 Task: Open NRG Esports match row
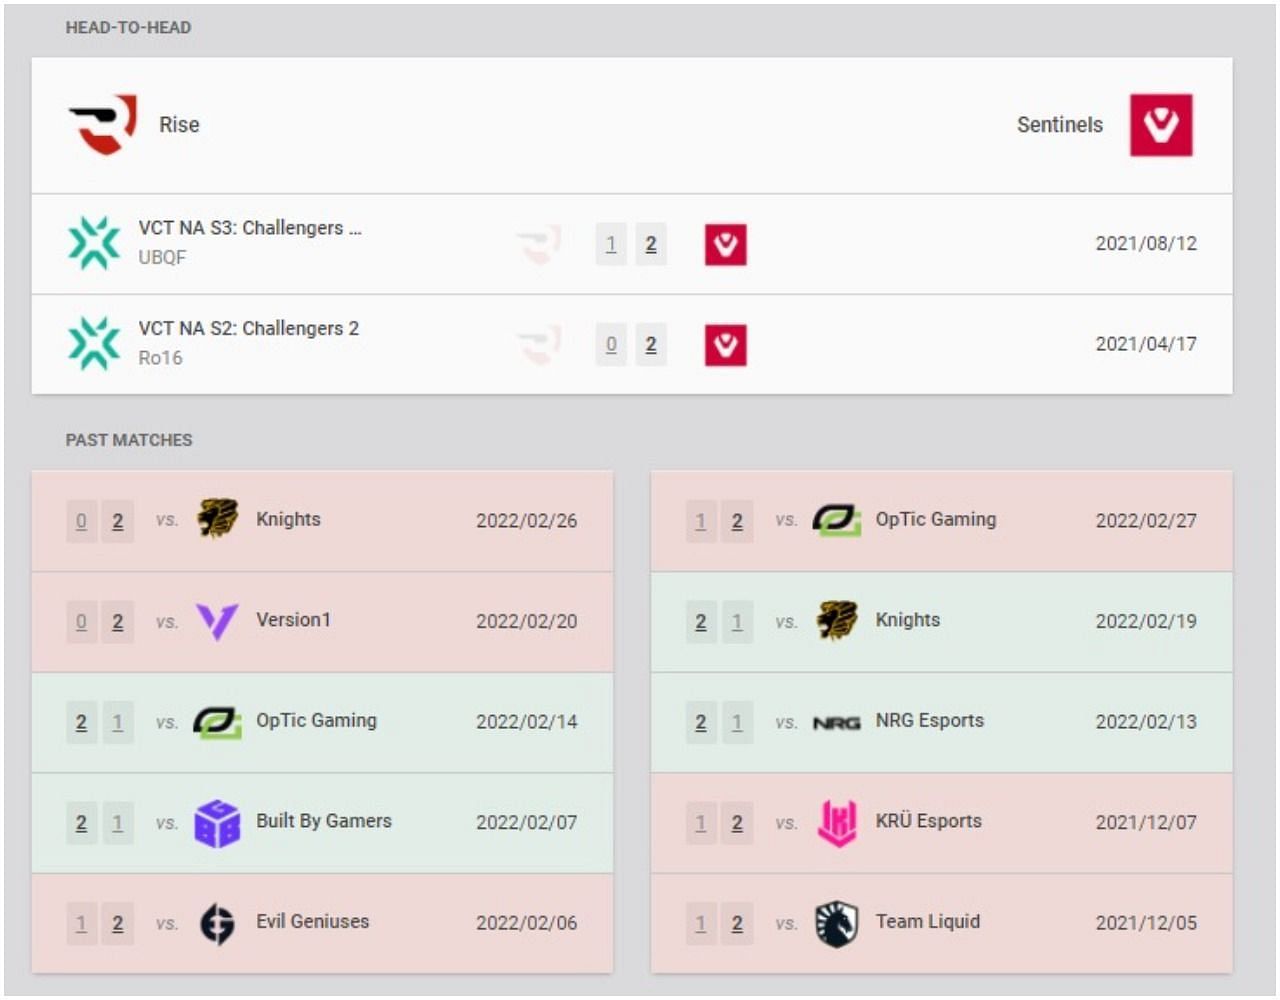[941, 722]
